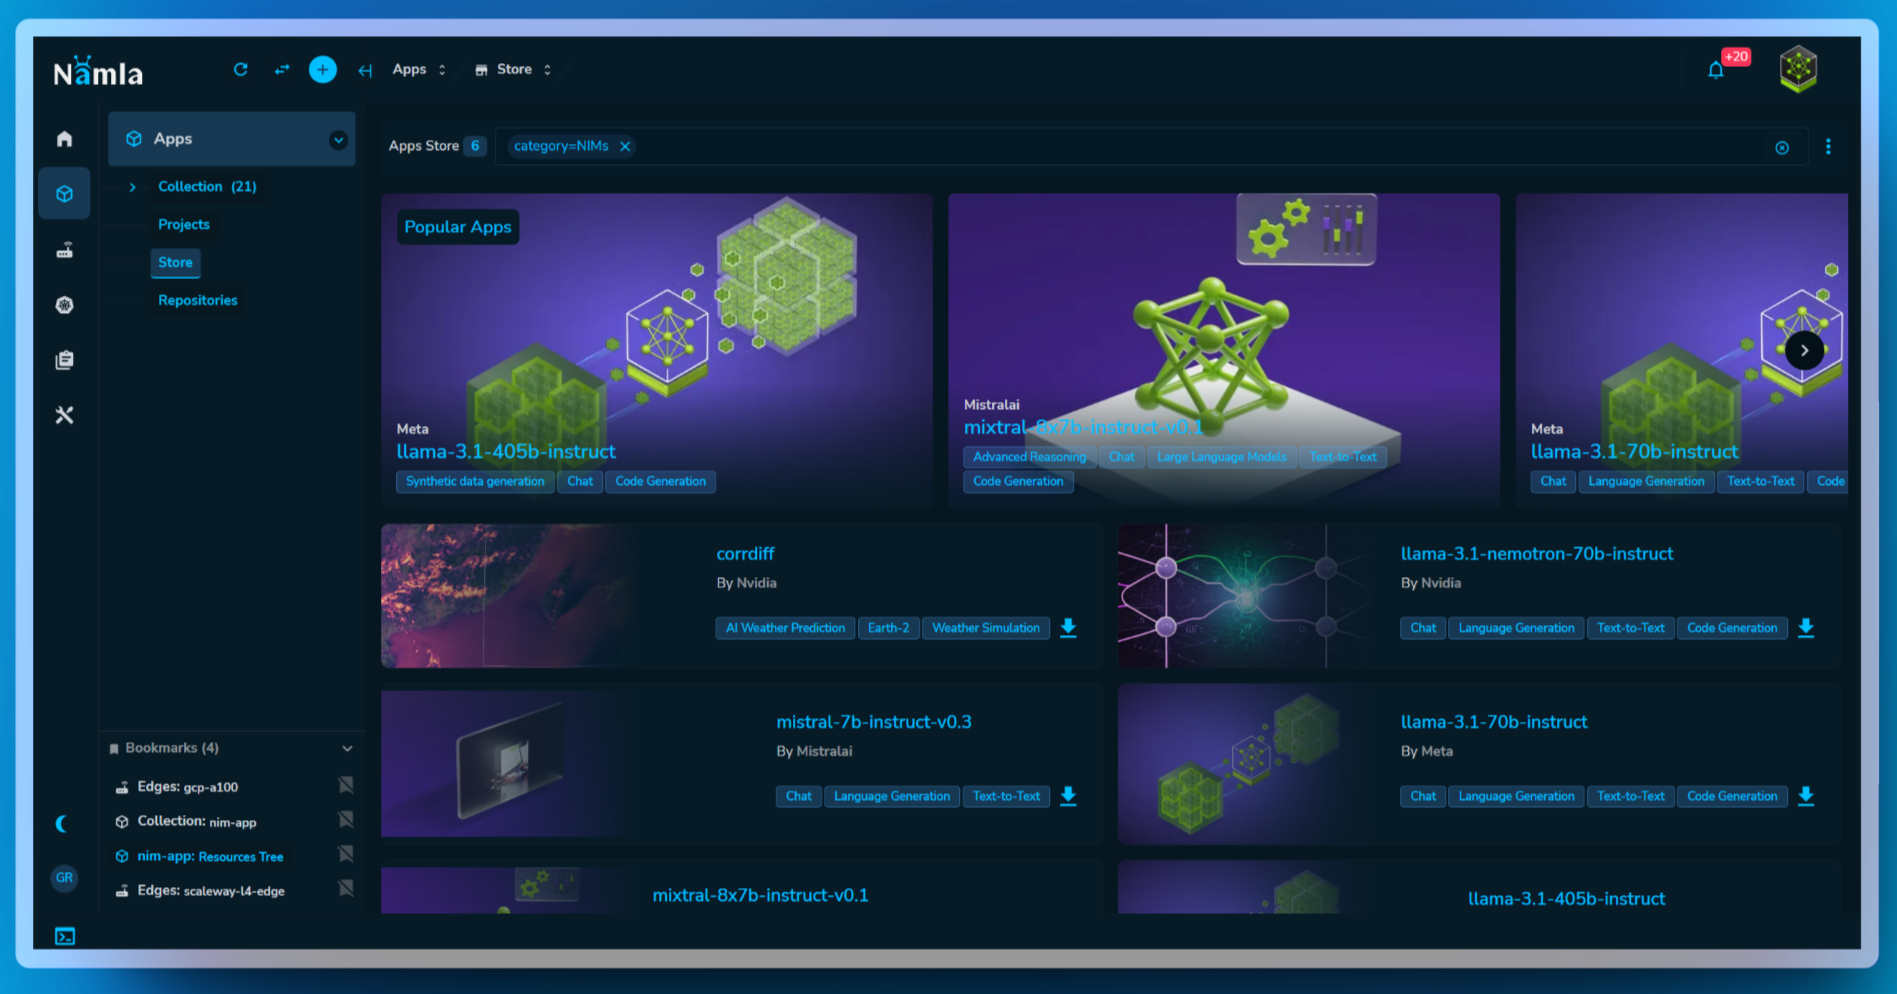
Task: Click the Apps Store count badge 6
Action: click(x=475, y=146)
